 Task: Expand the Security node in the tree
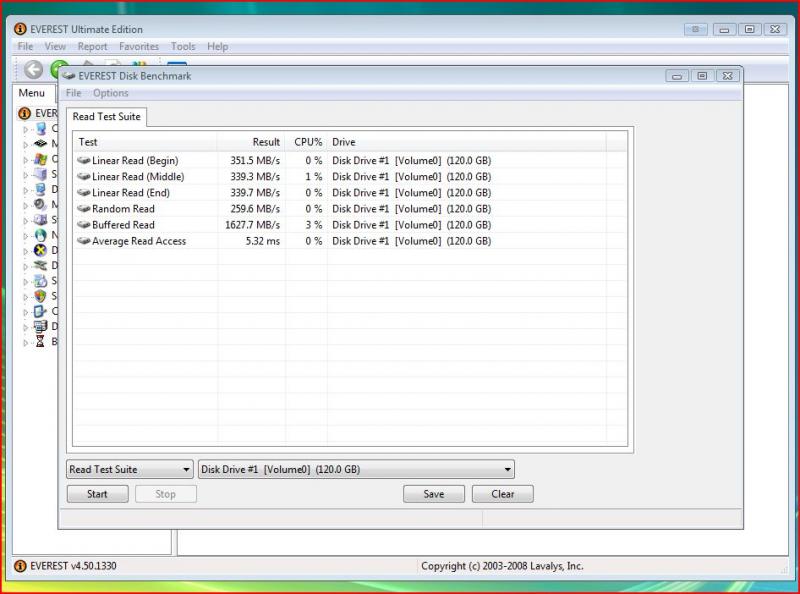26,296
